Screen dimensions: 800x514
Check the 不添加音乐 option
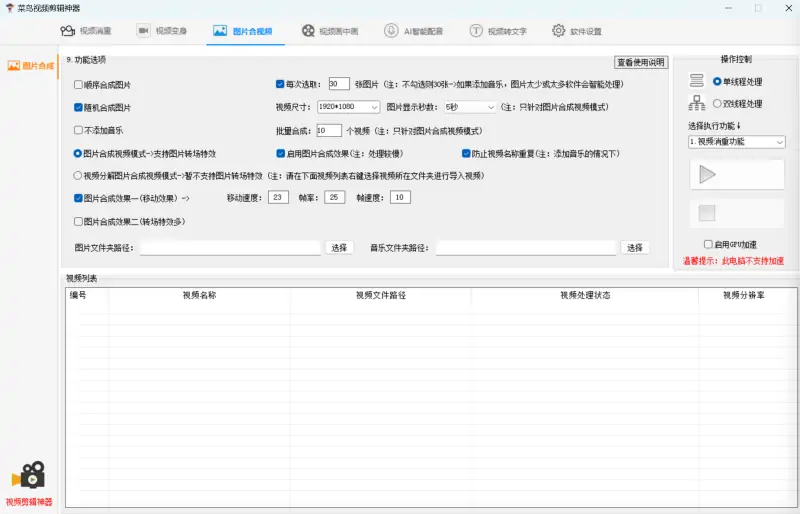coord(78,130)
